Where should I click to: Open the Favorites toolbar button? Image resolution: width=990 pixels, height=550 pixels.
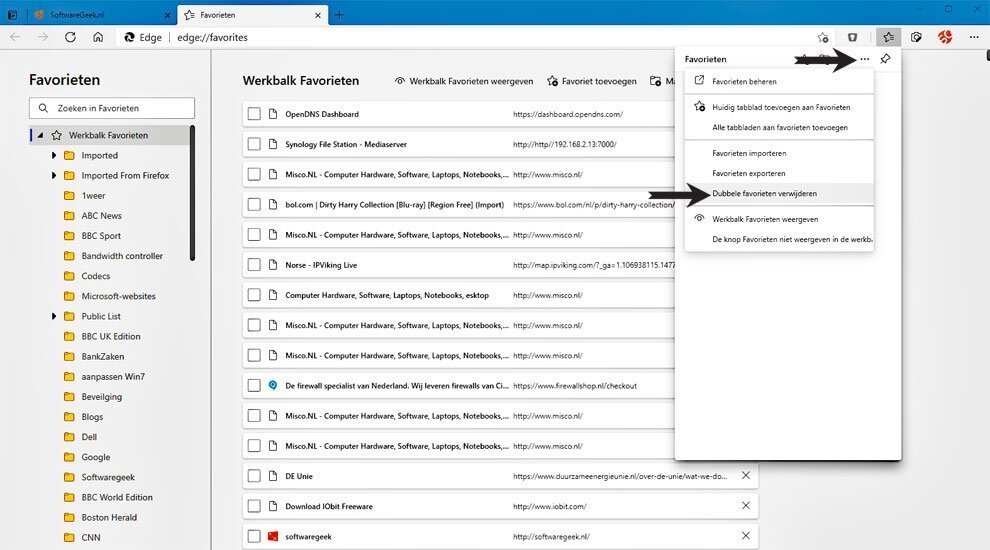(x=888, y=37)
